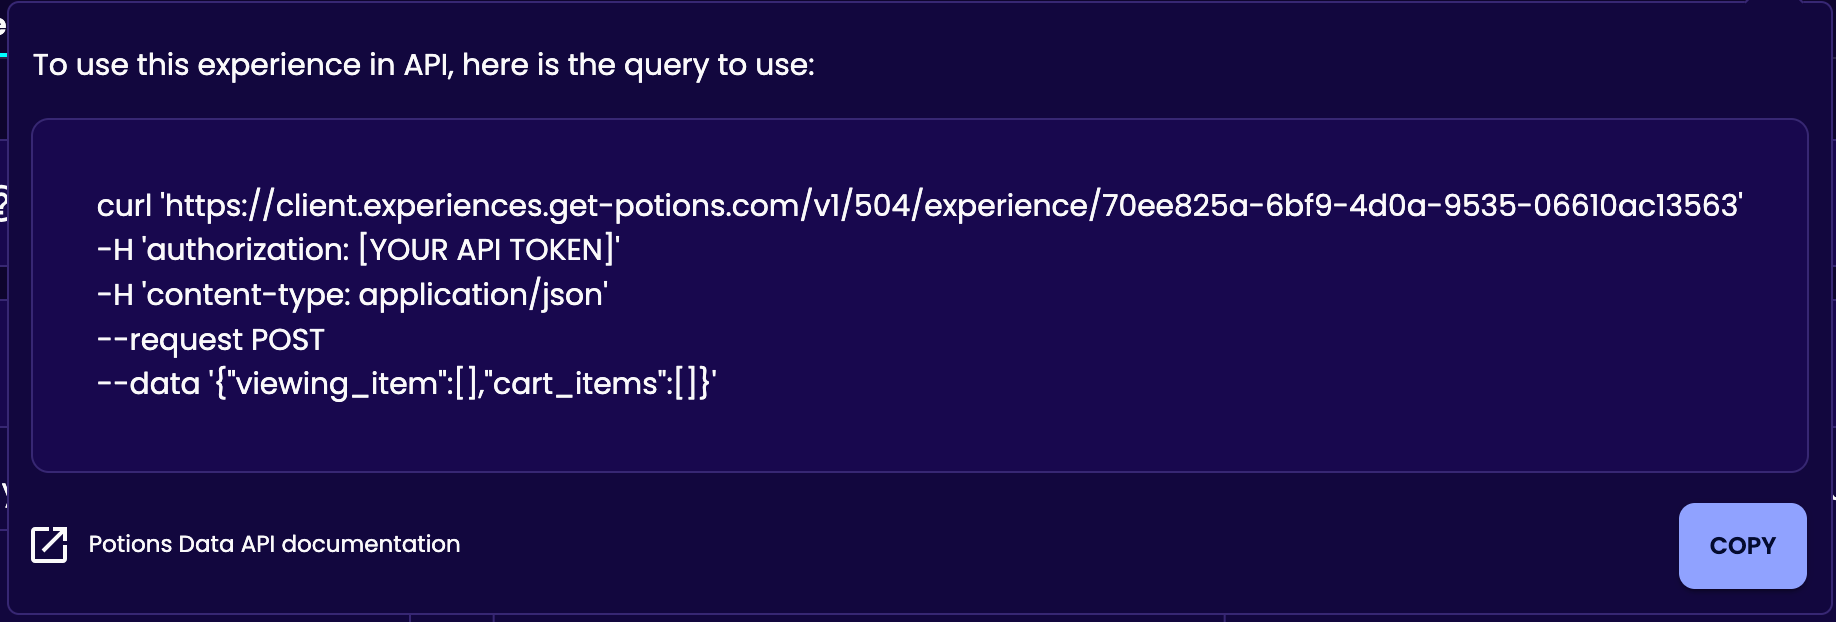Click the curl URL line
This screenshot has height=622, width=1836.
coord(919,205)
